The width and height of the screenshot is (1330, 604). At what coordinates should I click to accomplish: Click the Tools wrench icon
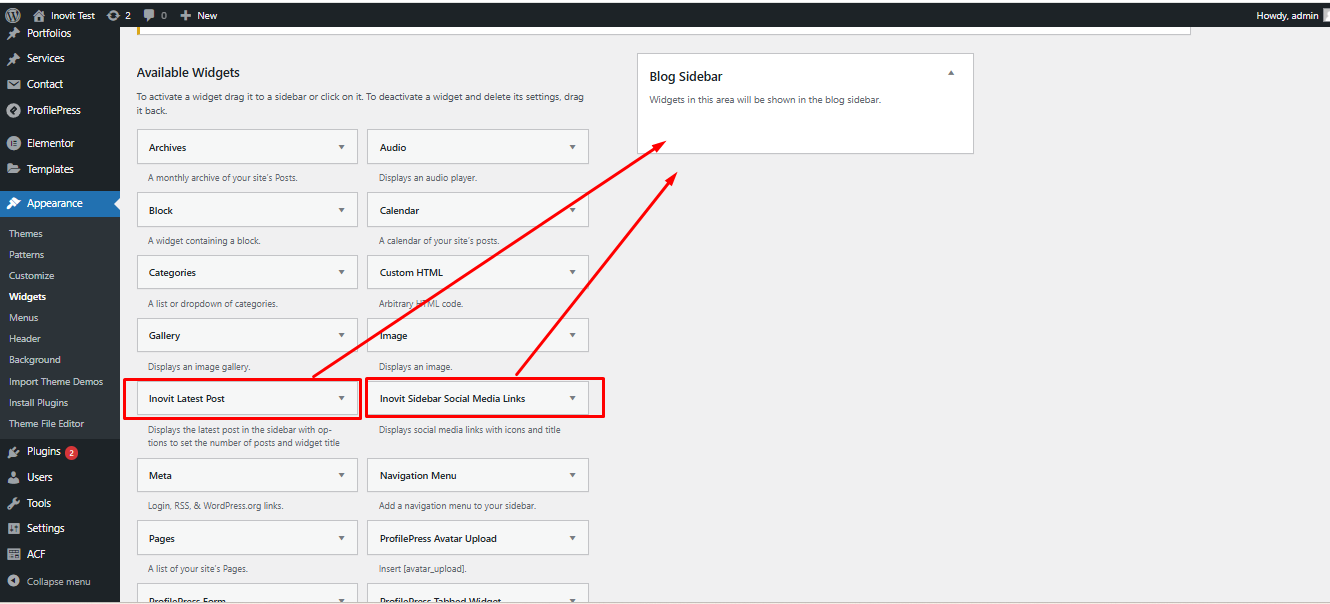click(14, 503)
